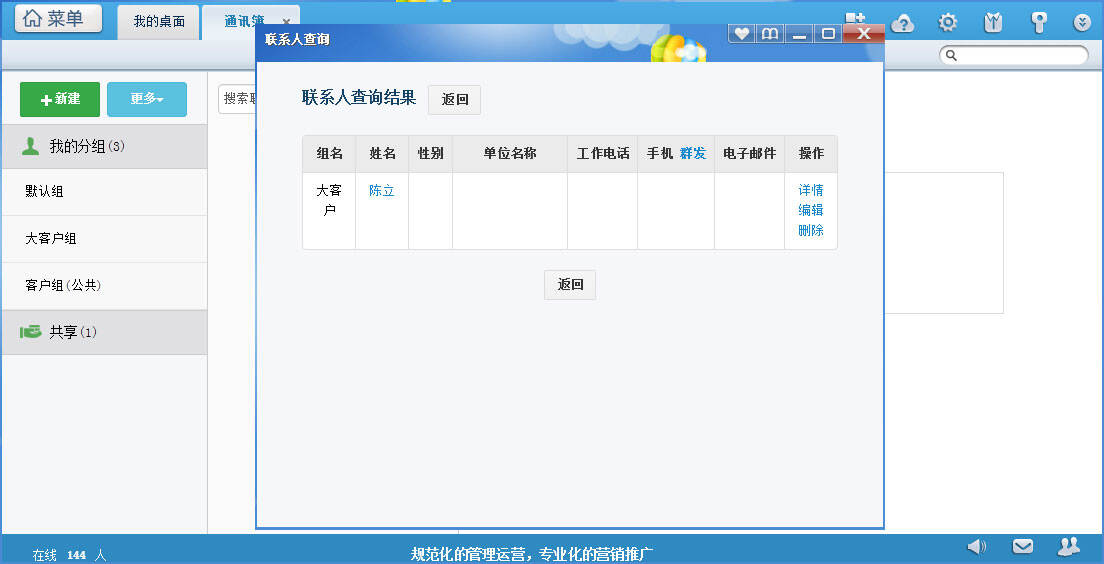Click the book icon in dialog titlebar

tap(769, 34)
